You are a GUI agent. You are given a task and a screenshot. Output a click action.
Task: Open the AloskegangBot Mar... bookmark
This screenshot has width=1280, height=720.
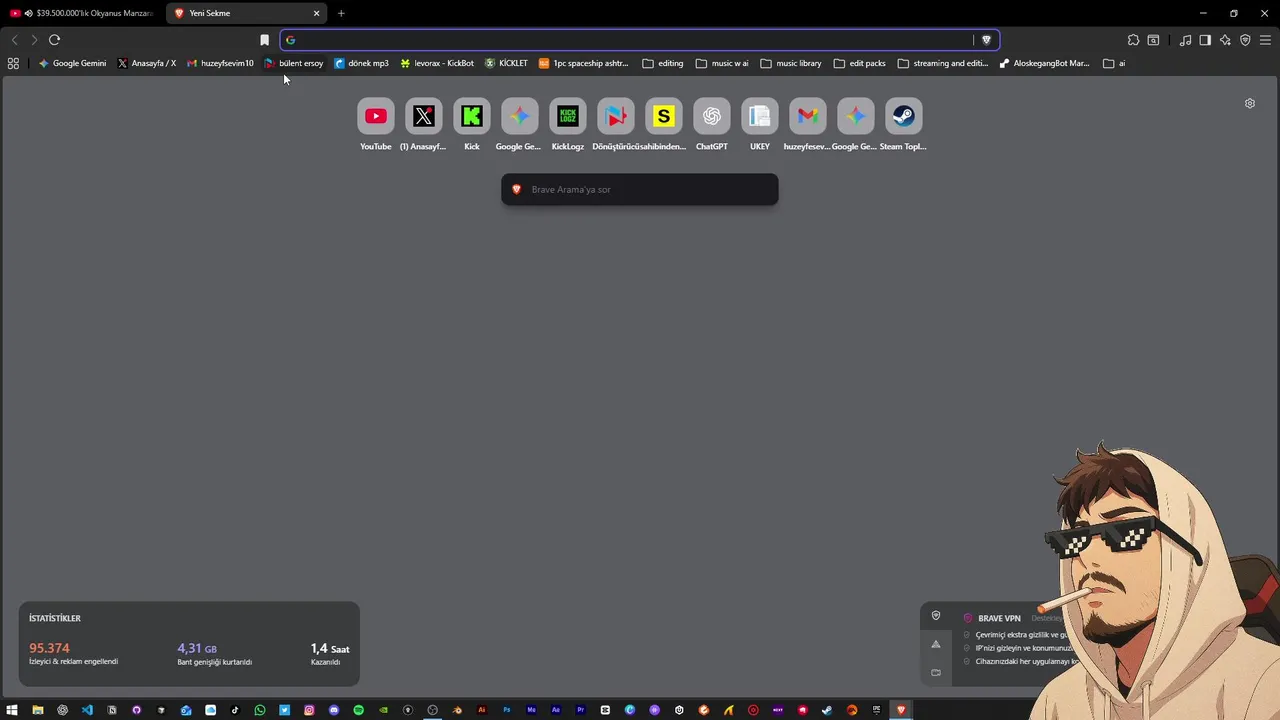pyautogui.click(x=1045, y=63)
